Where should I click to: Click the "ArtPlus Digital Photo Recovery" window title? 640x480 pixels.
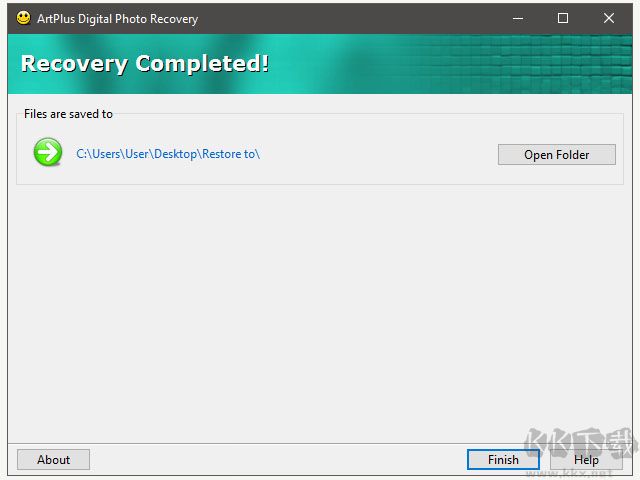coord(118,19)
